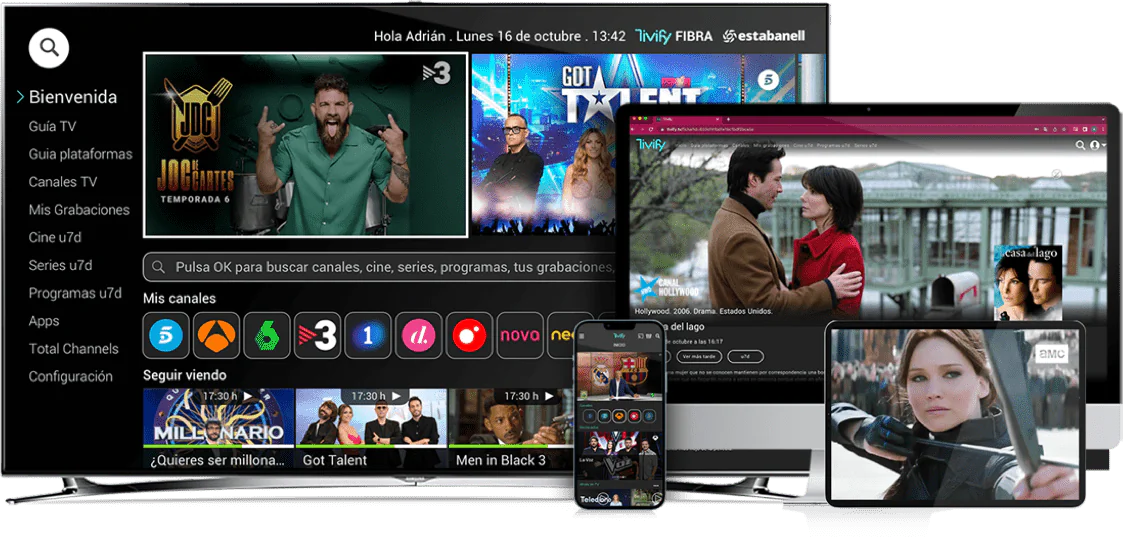This screenshot has width=1123, height=540.
Task: Open the laSexta channel icon
Action: tap(267, 336)
